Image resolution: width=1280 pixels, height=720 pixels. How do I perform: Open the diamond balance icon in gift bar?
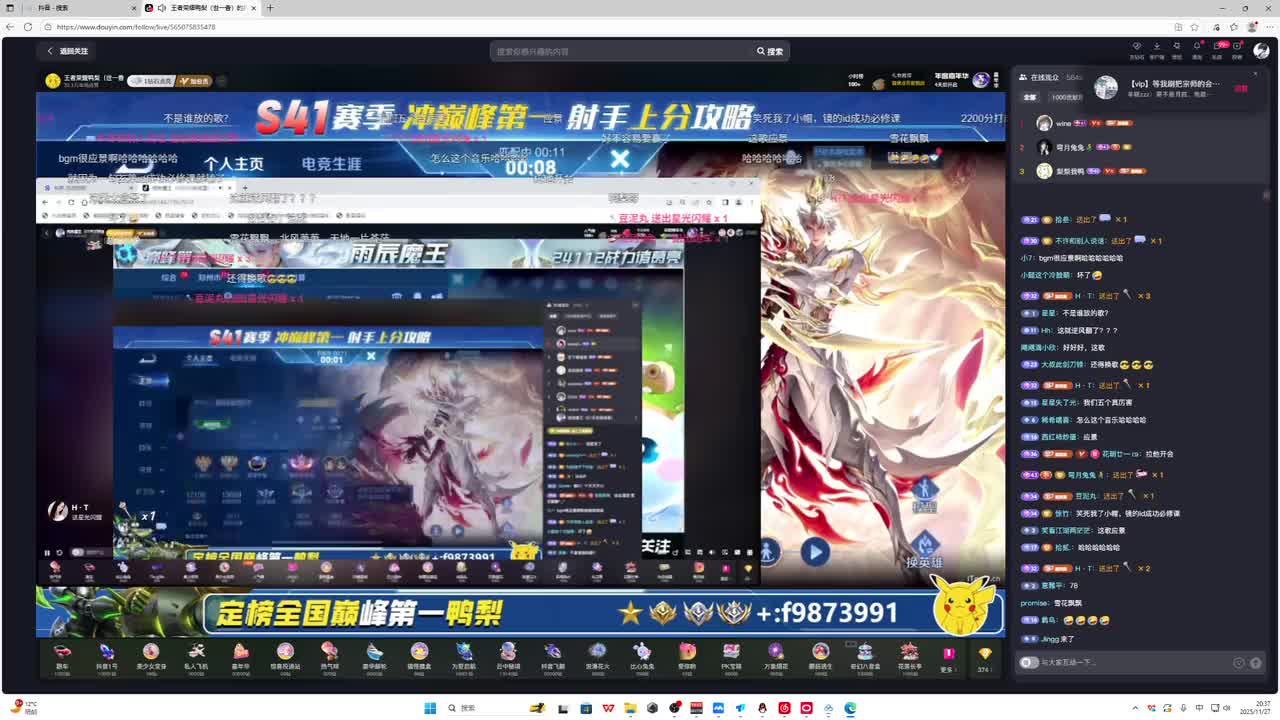985,654
